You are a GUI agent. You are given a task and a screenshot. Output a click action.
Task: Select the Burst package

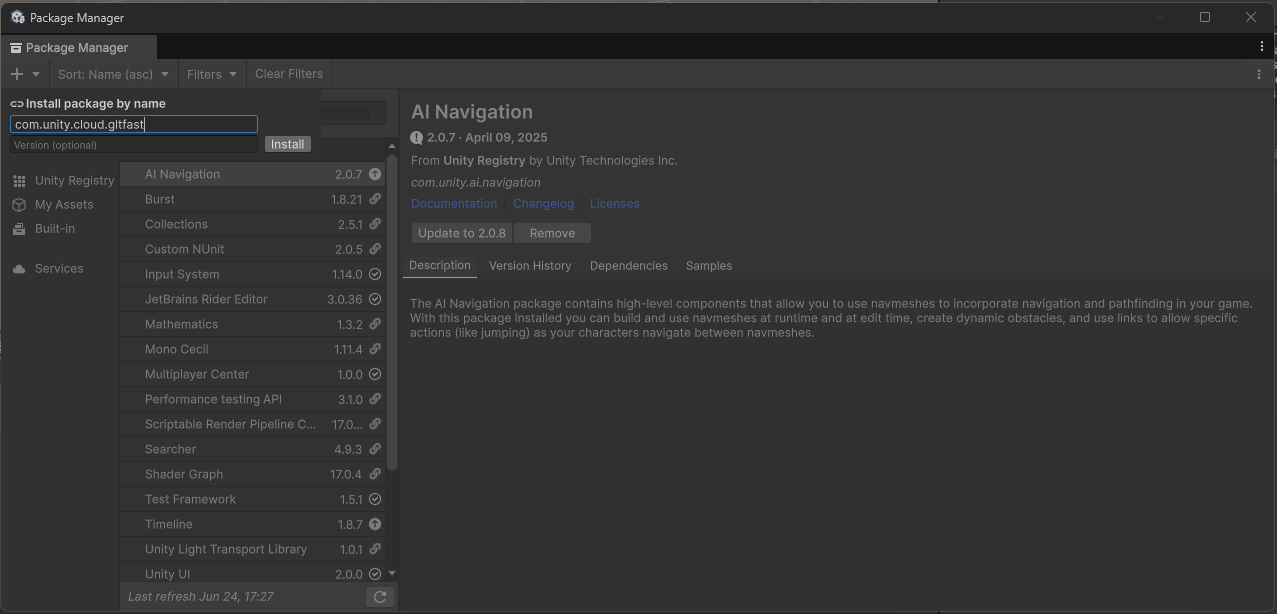pyautogui.click(x=252, y=199)
